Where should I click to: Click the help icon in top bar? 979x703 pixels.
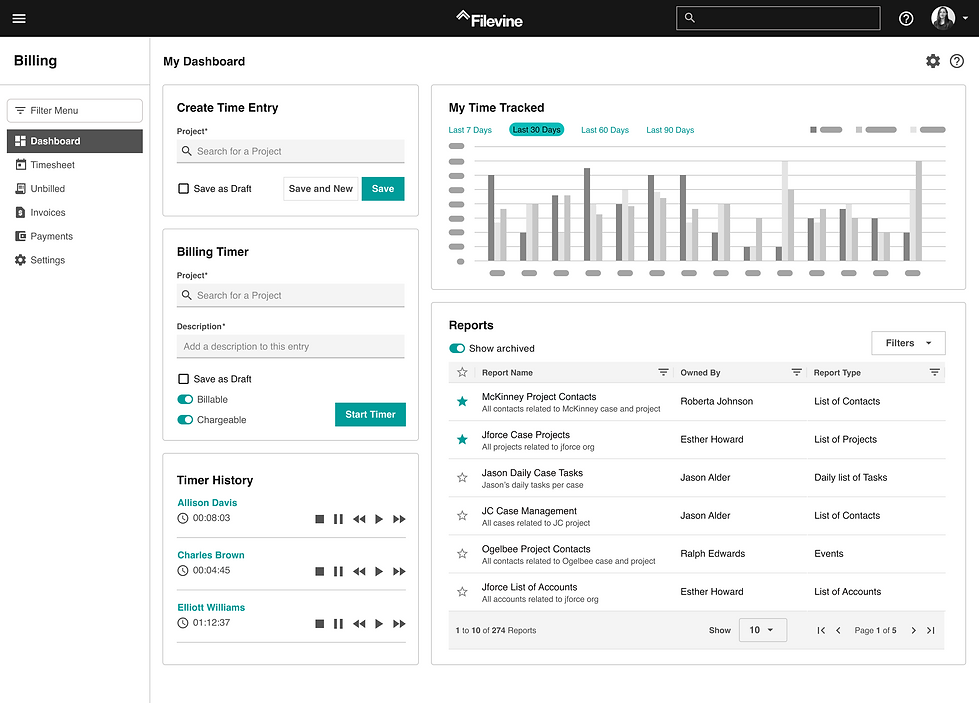coord(905,19)
